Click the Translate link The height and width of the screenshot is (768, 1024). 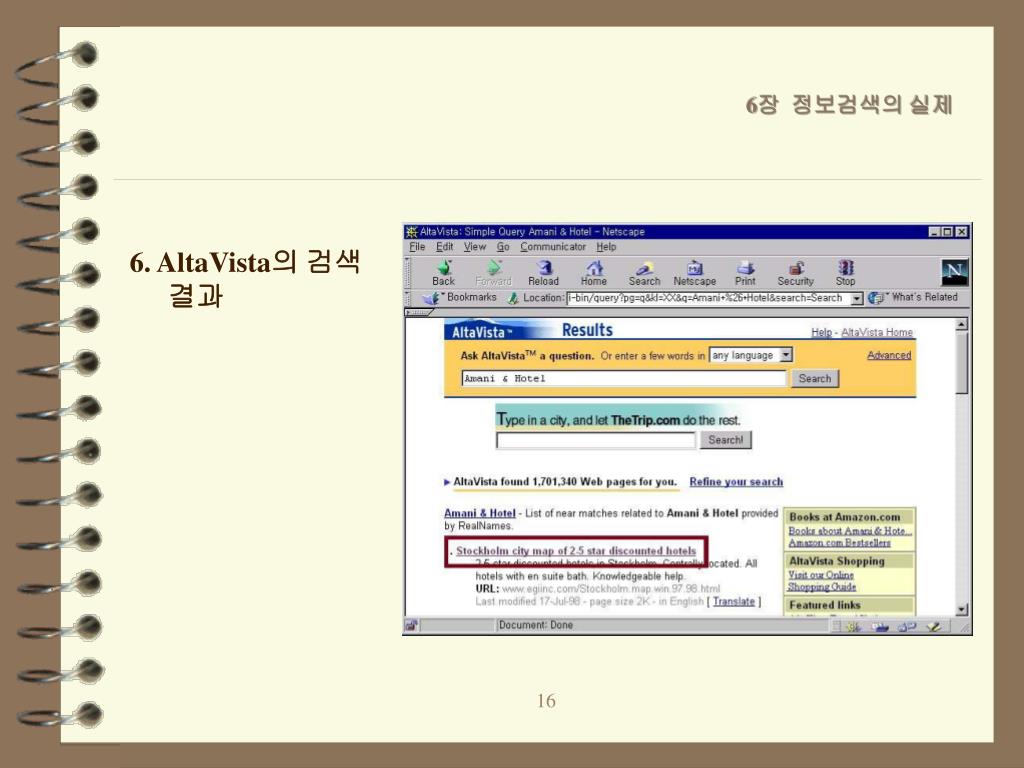point(733,601)
